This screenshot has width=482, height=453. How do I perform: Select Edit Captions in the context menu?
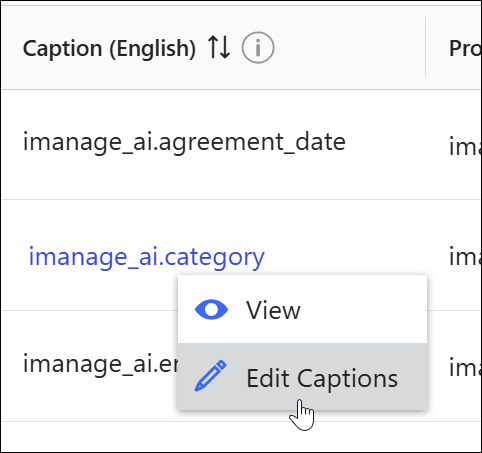(302, 377)
